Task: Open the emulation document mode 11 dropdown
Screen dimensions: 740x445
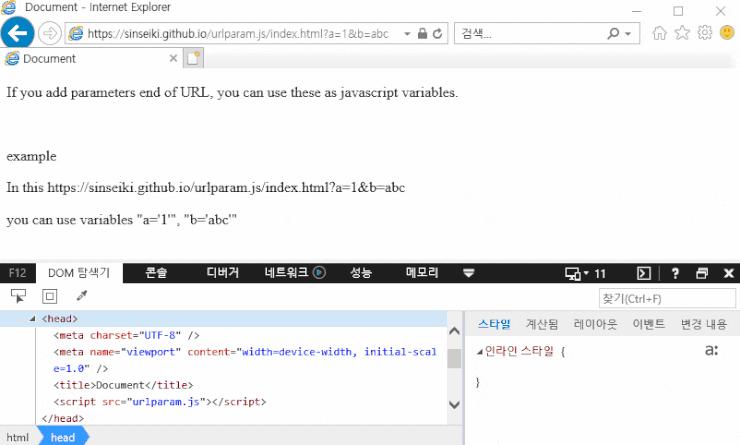Action: [585, 274]
